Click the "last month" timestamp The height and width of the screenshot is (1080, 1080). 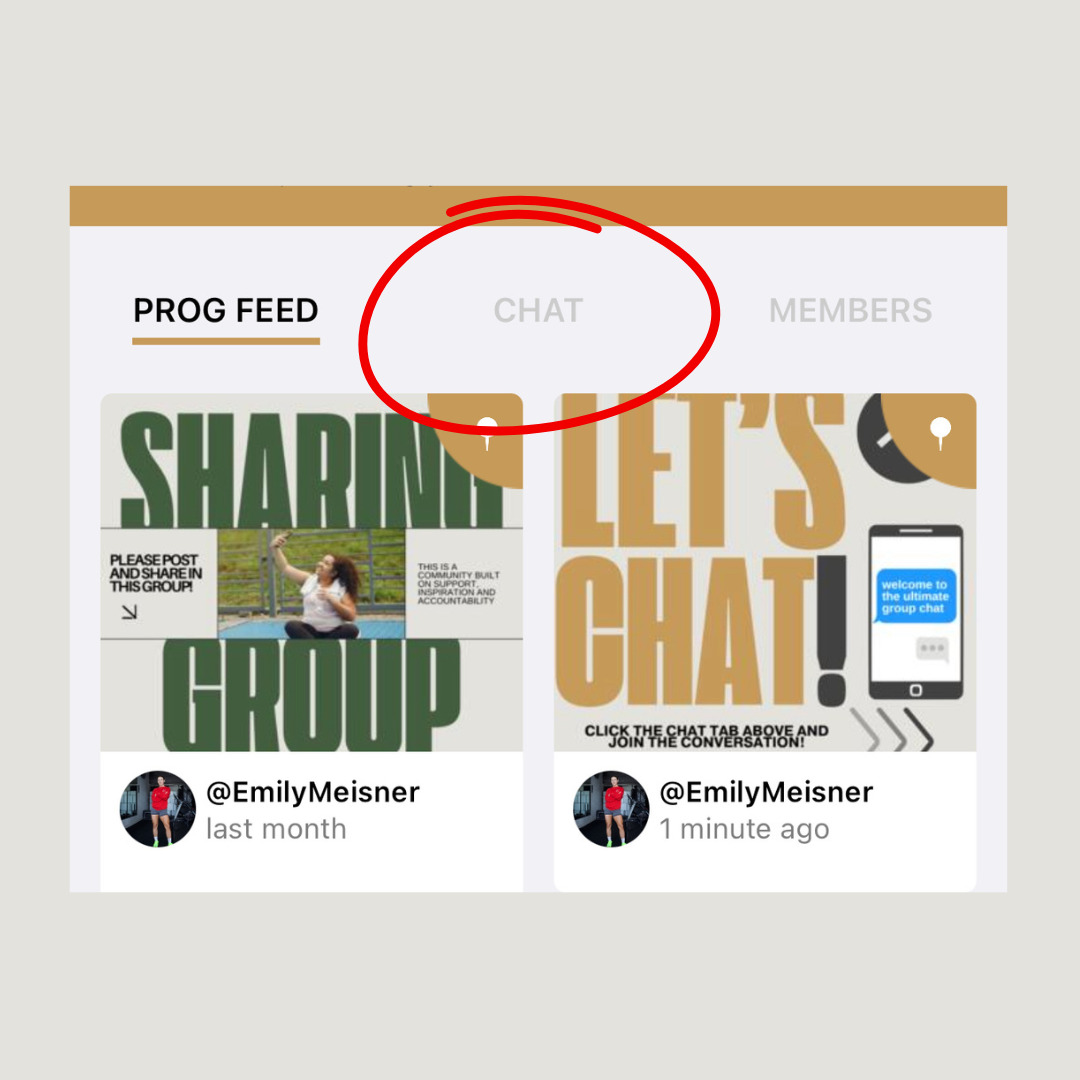[x=276, y=829]
